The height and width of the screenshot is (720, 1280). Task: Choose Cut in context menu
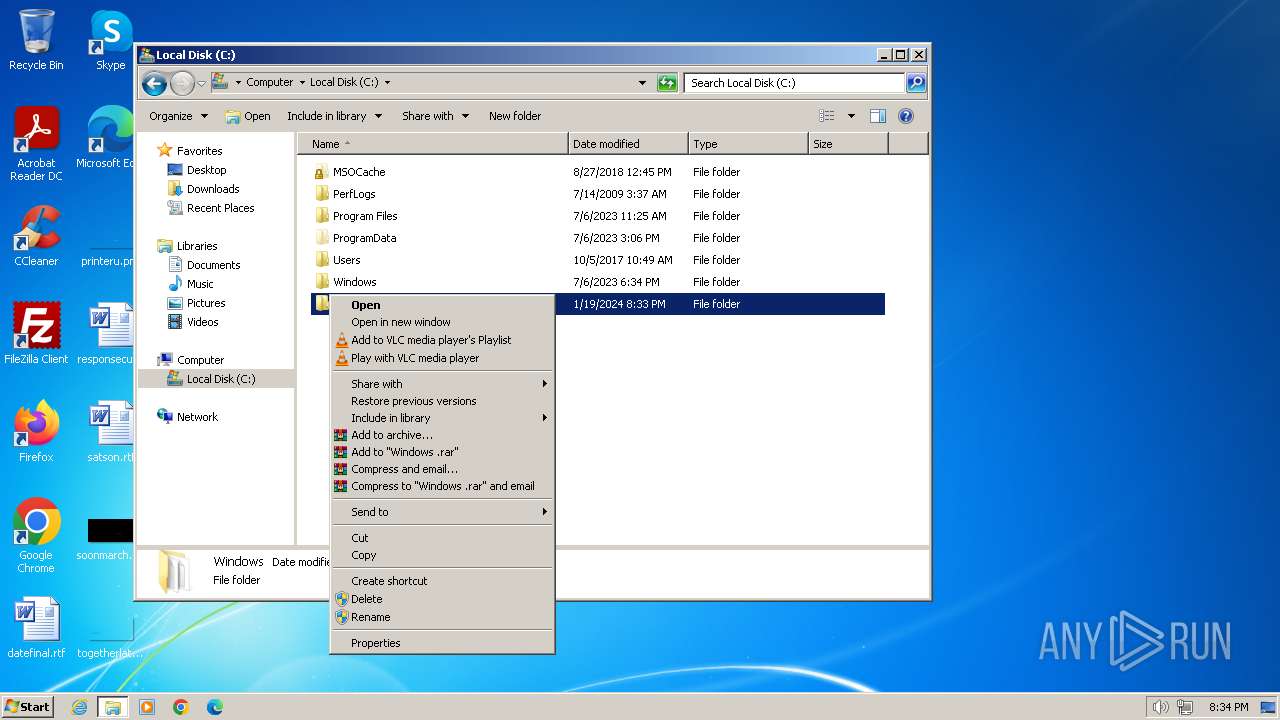tap(442, 538)
